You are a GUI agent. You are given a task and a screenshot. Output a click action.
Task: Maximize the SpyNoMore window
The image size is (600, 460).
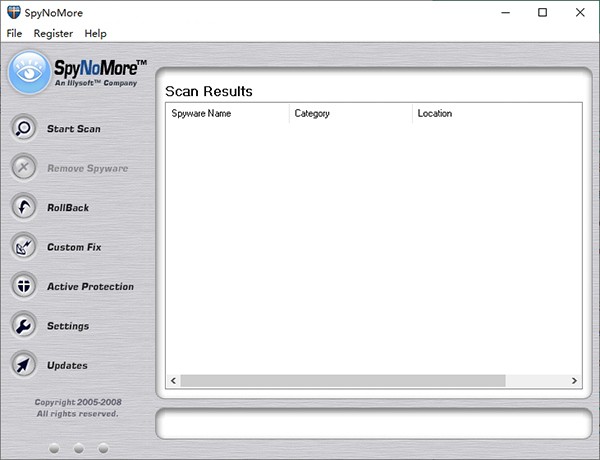click(x=542, y=13)
